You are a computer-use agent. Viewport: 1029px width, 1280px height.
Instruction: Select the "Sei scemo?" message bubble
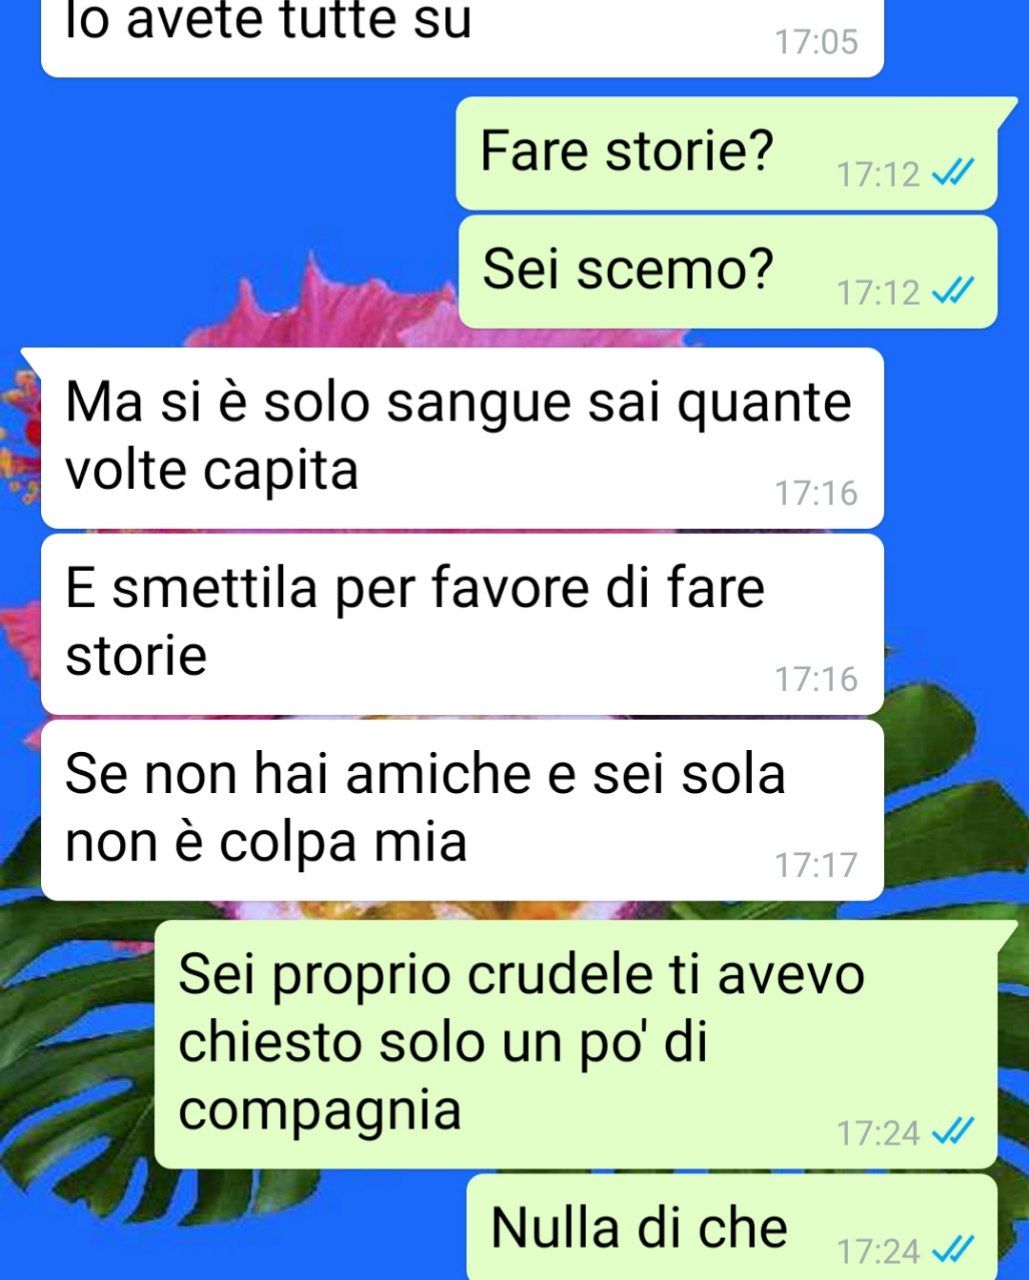click(727, 271)
